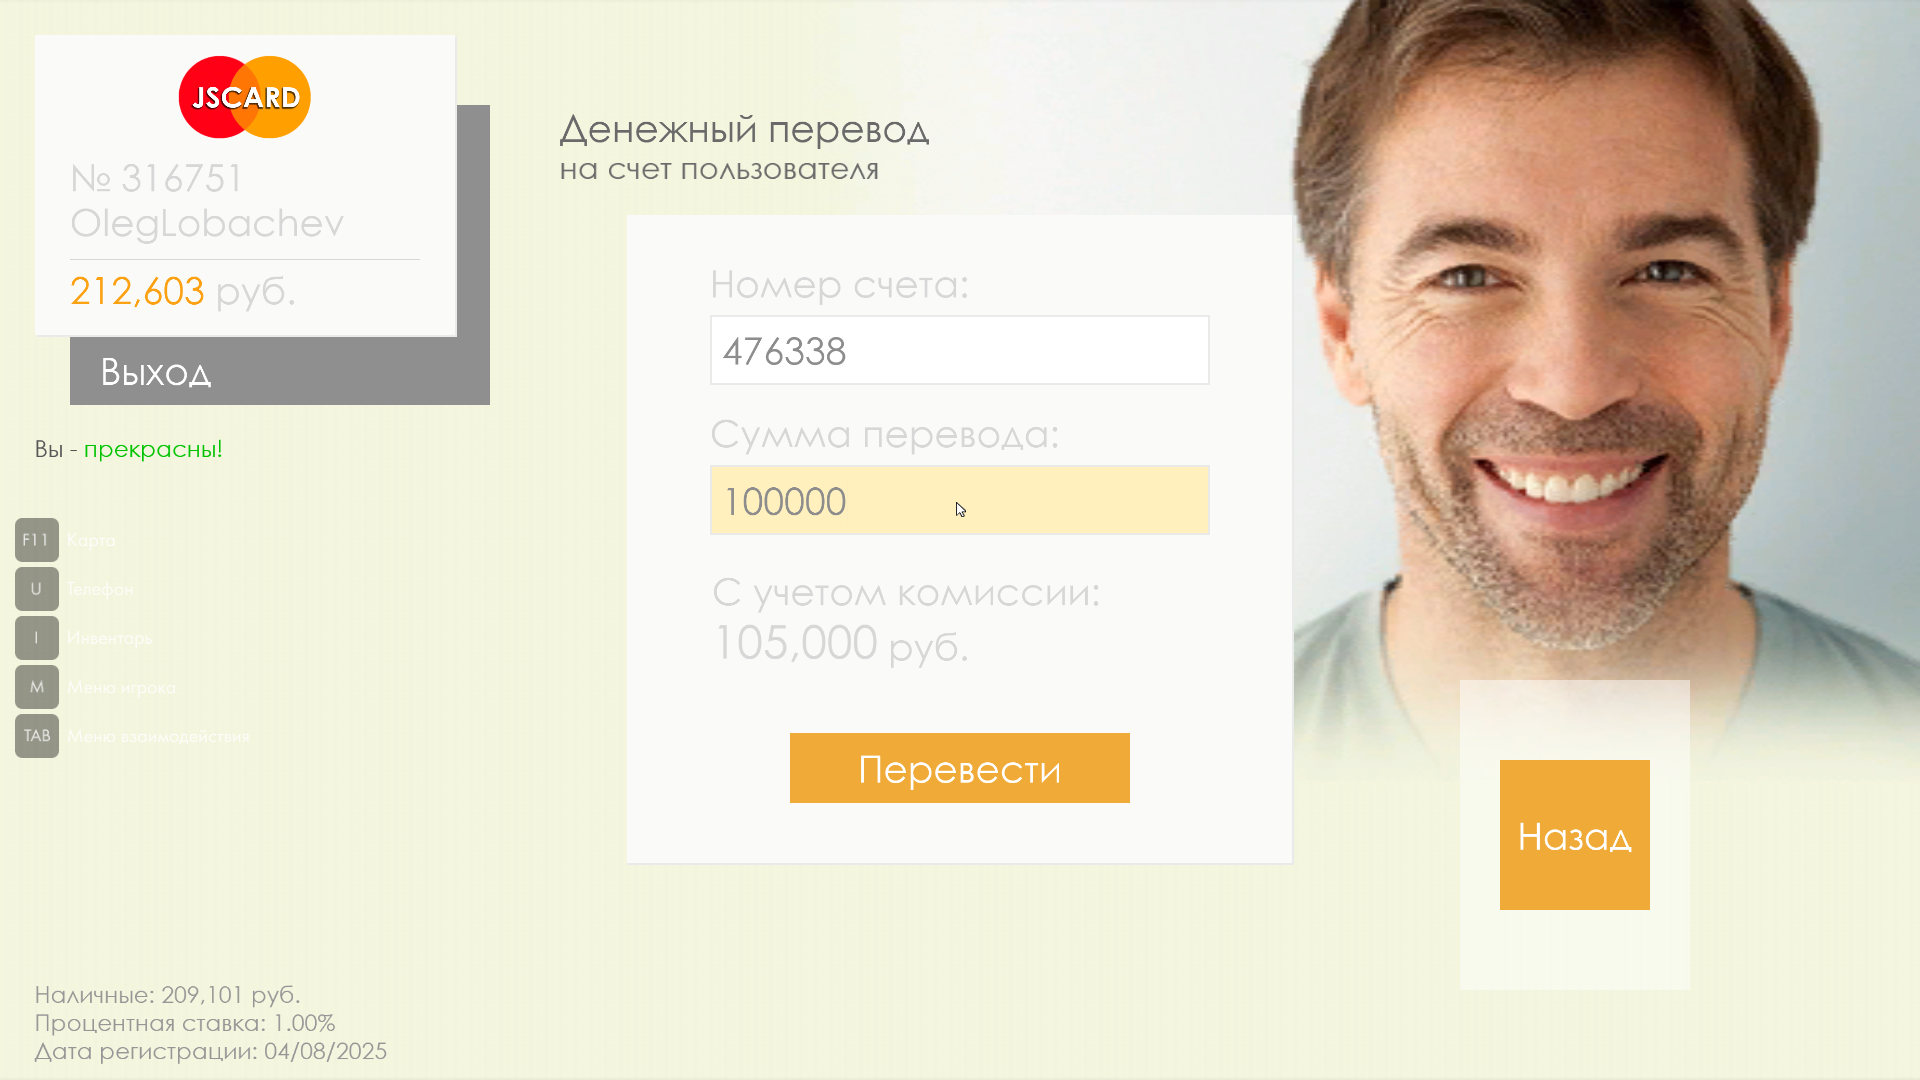This screenshot has width=1920, height=1080.
Task: Select the Инвентарь label
Action: pyautogui.click(x=109, y=638)
